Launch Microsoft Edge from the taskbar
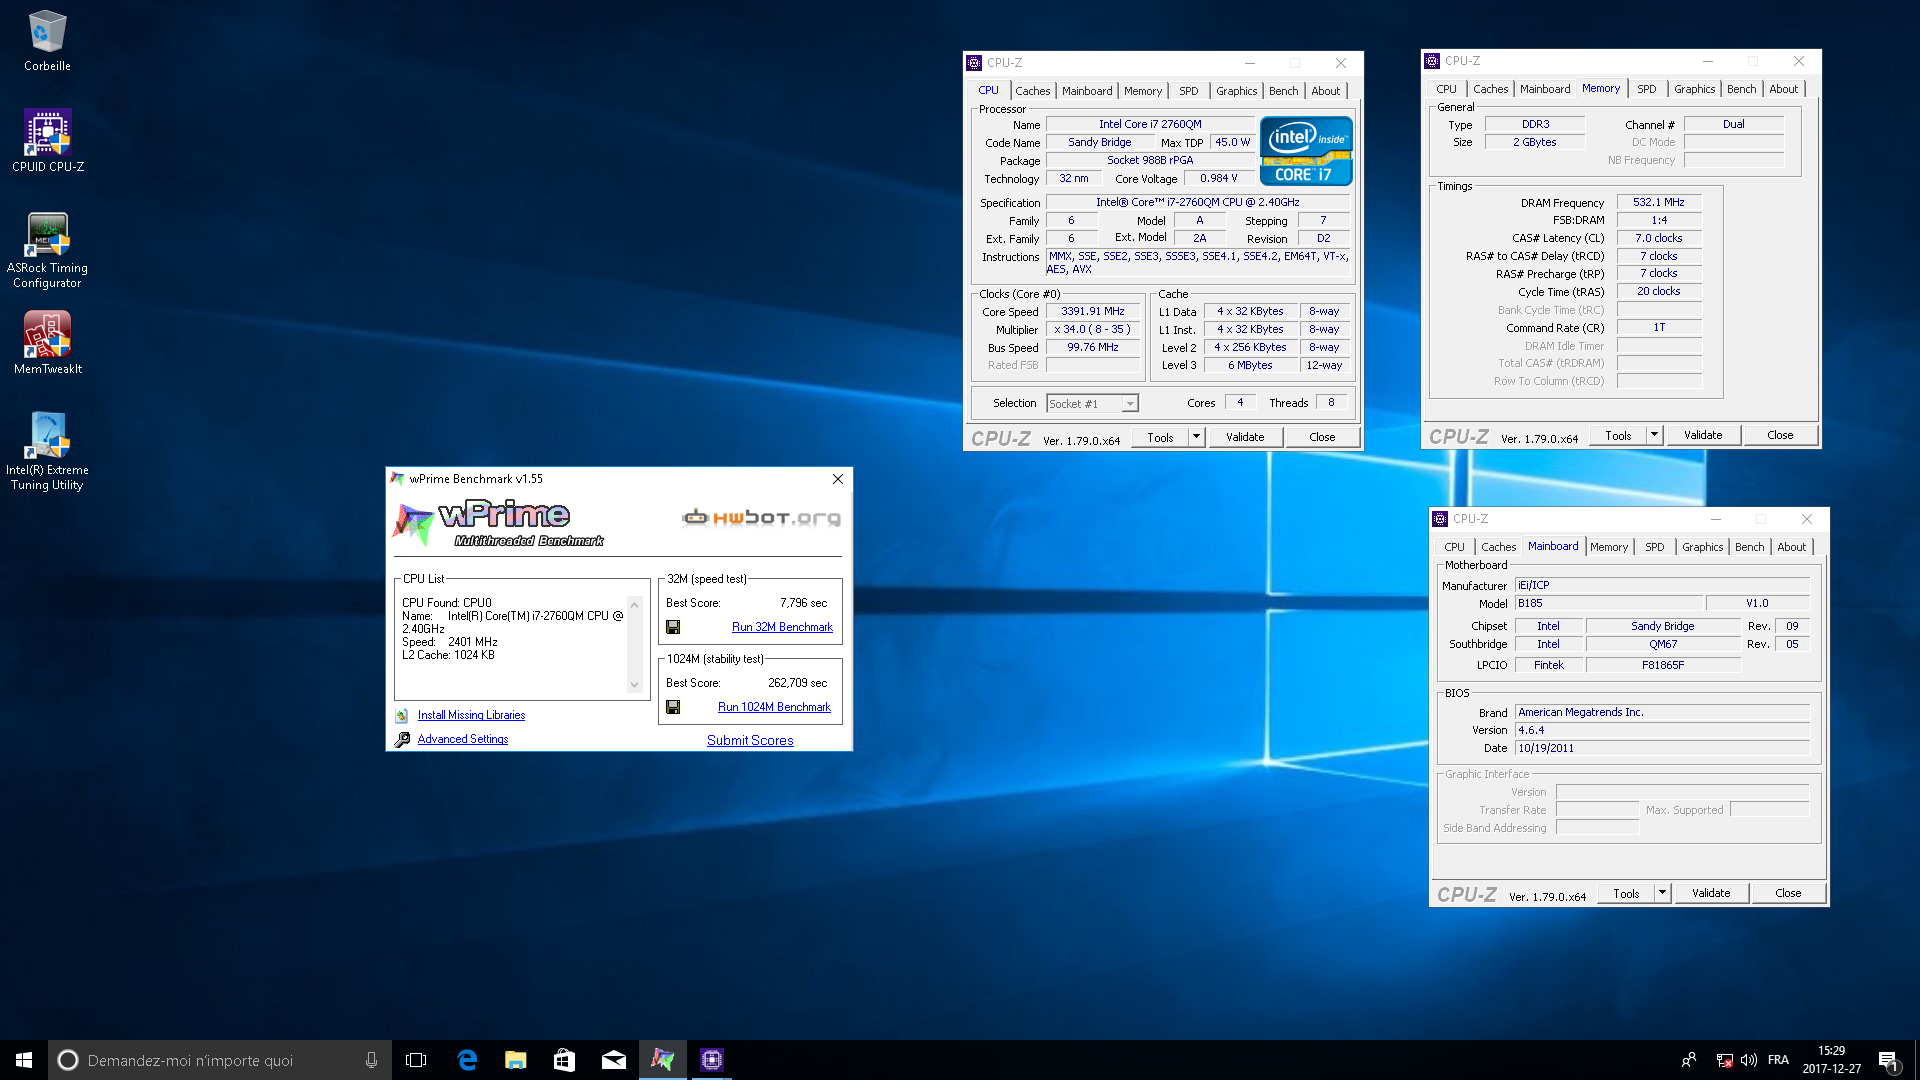 point(467,1060)
